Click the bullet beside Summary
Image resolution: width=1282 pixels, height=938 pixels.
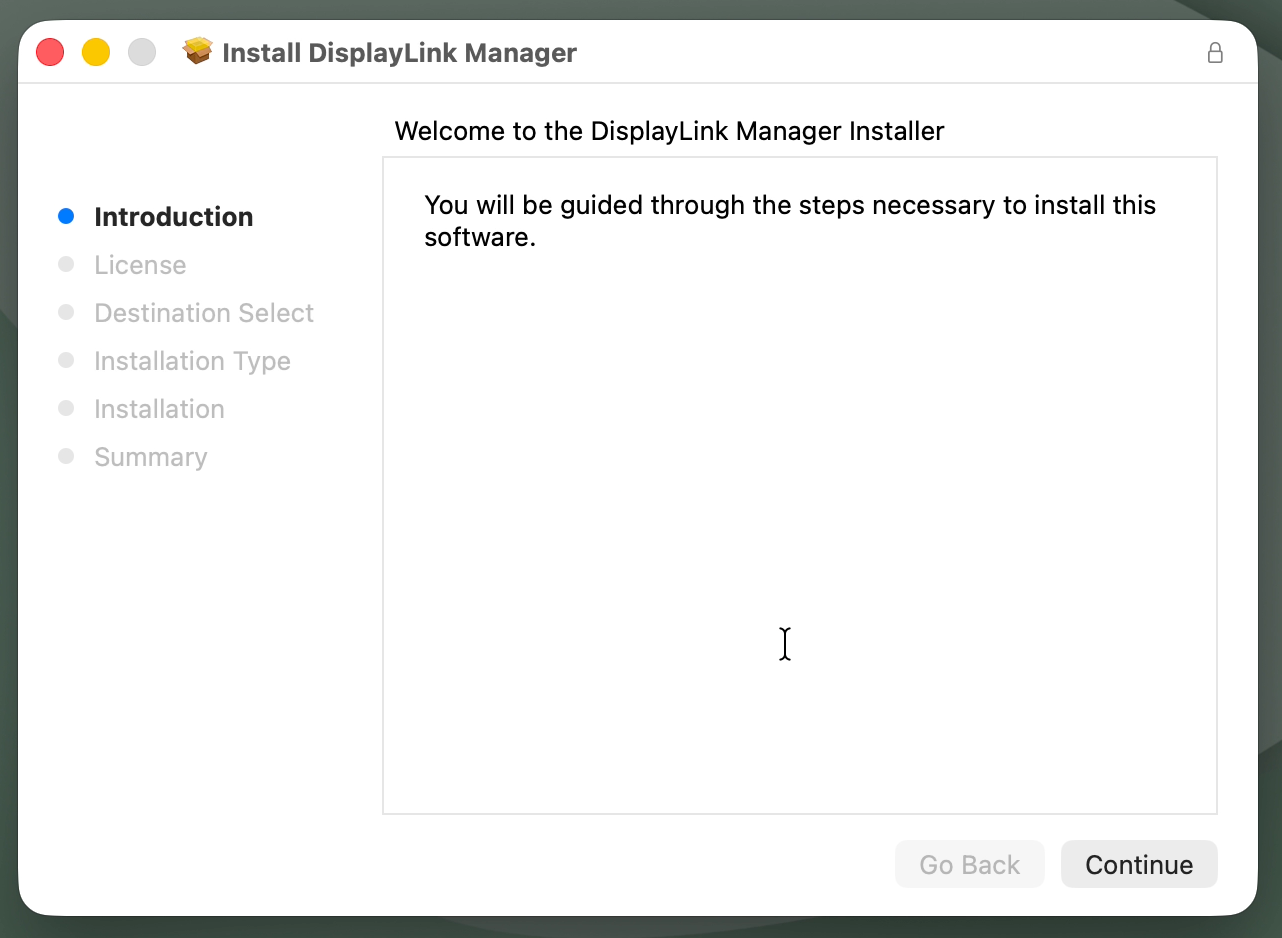67,456
